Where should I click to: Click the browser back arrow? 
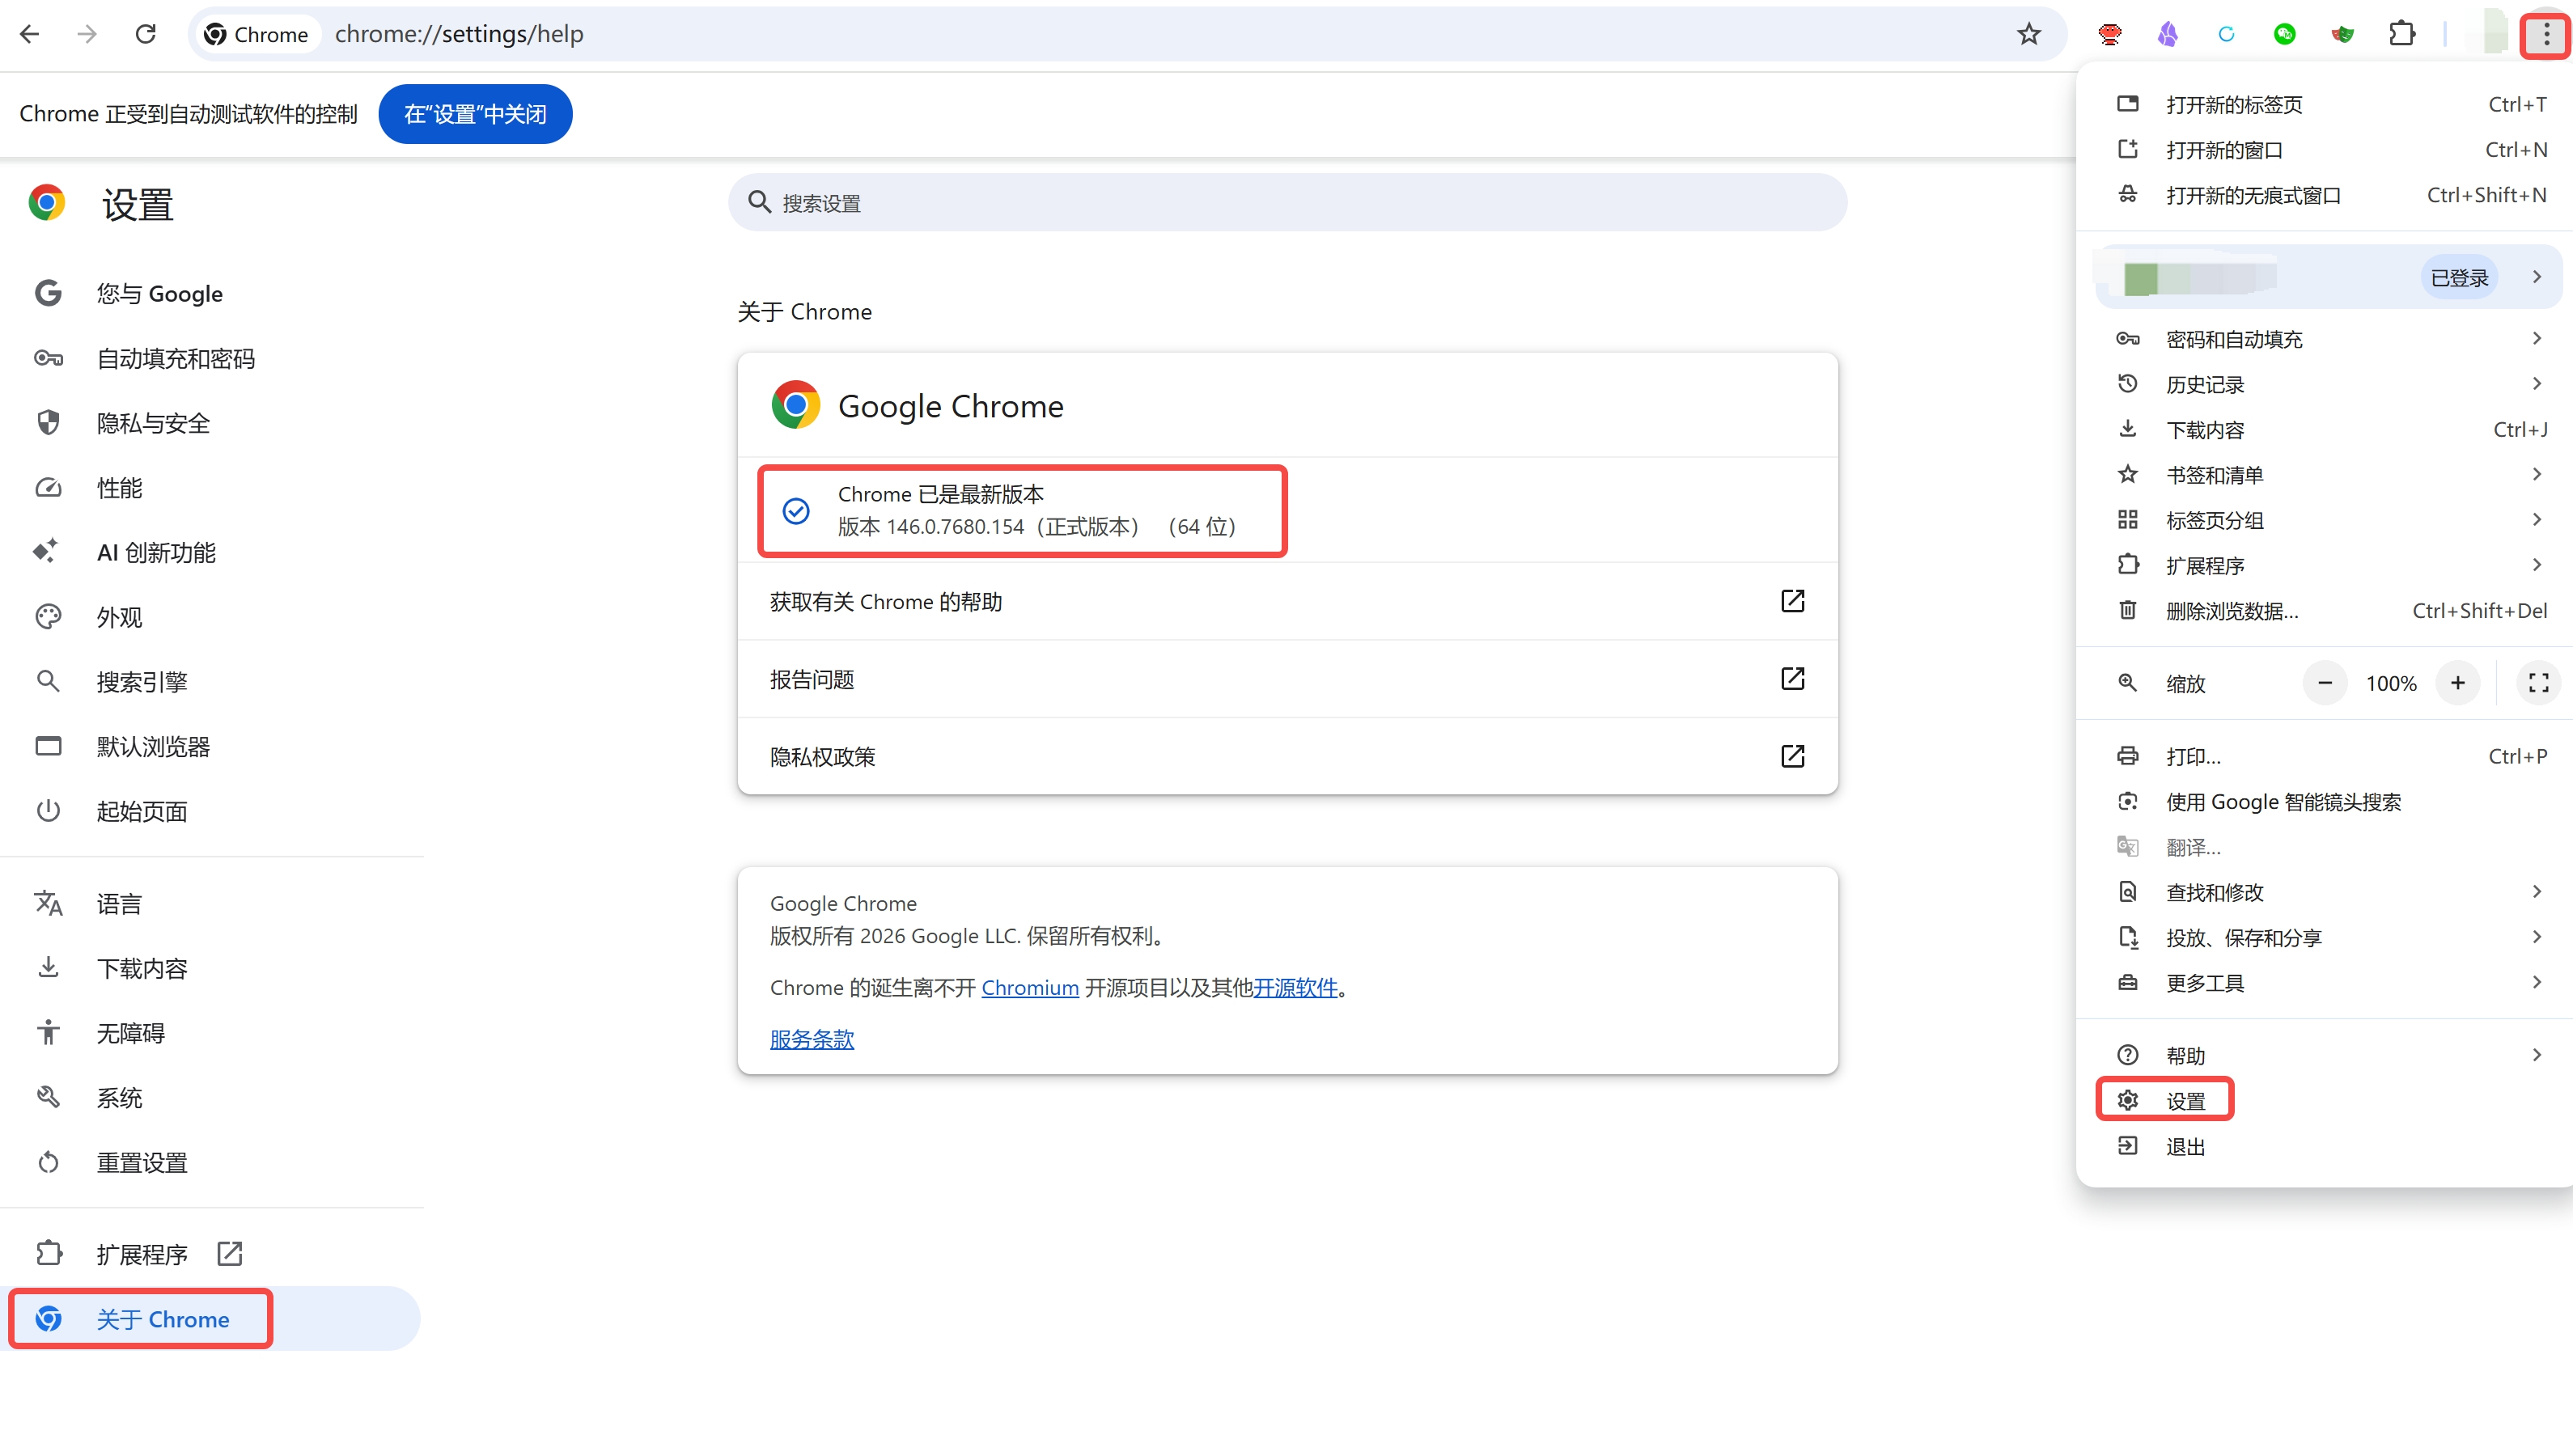click(30, 34)
